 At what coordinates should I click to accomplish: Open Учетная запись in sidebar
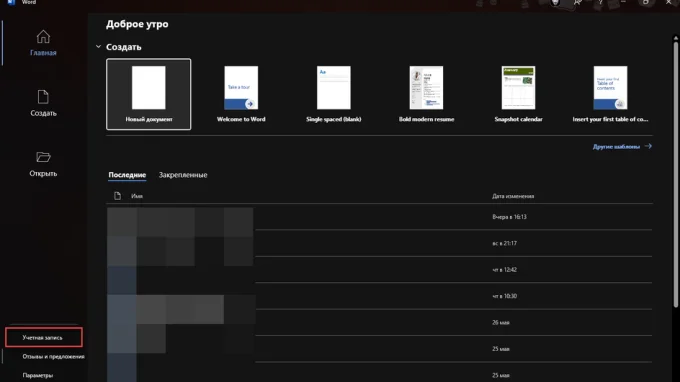tap(43, 337)
